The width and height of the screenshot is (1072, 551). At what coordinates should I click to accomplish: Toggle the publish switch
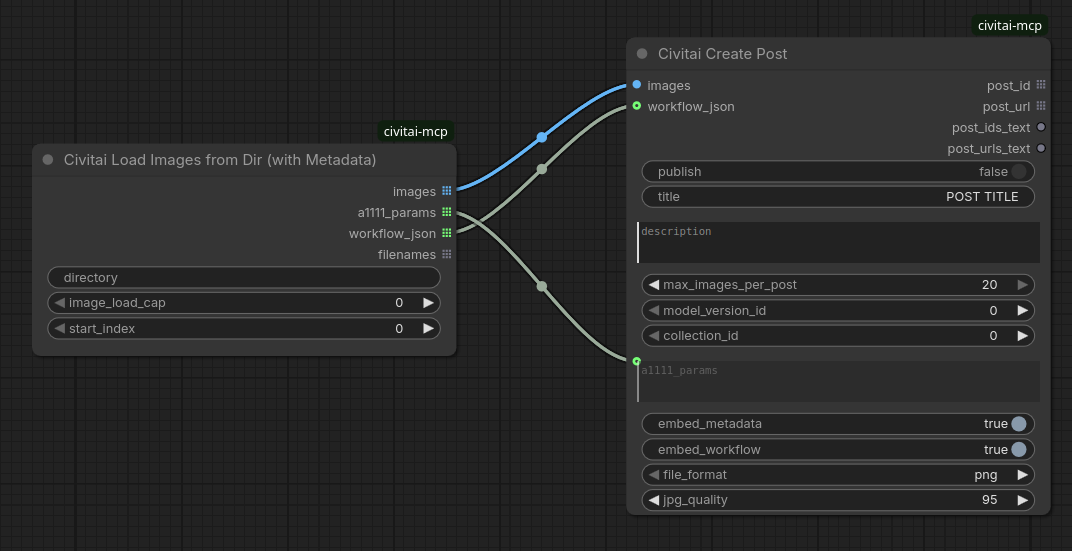1019,172
